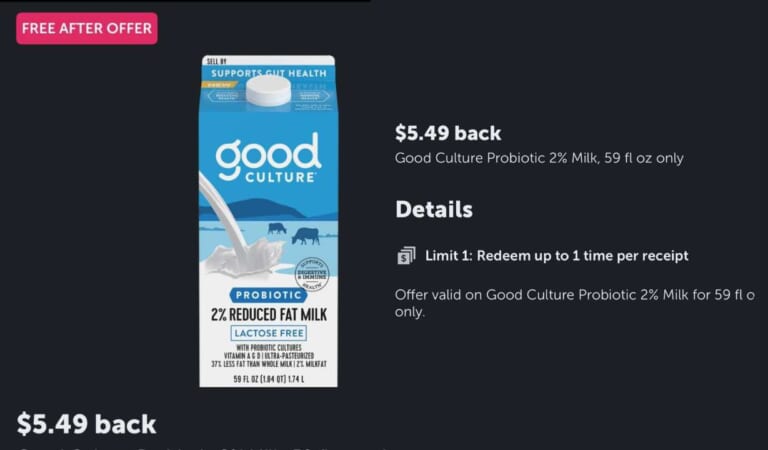This screenshot has height=450, width=768.
Task: Click the cow illustration on carton
Action: pyautogui.click(x=305, y=236)
